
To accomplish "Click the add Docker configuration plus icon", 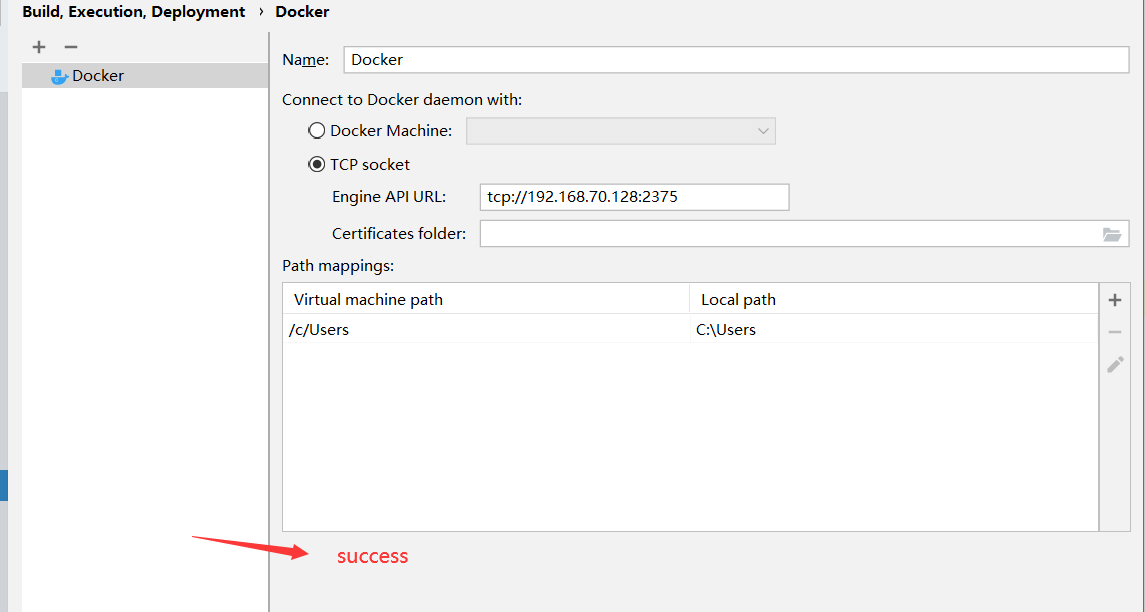I will (x=39, y=47).
